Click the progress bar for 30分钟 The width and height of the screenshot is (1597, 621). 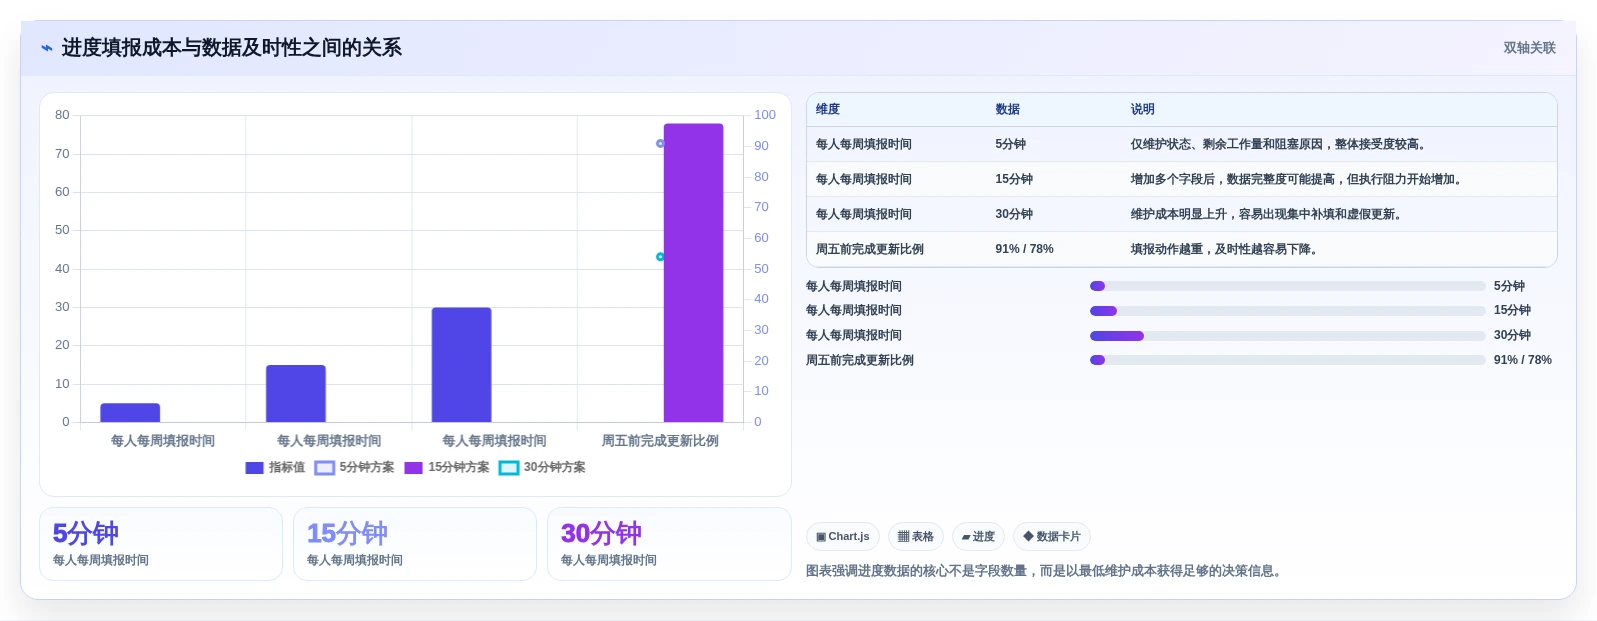[1287, 336]
